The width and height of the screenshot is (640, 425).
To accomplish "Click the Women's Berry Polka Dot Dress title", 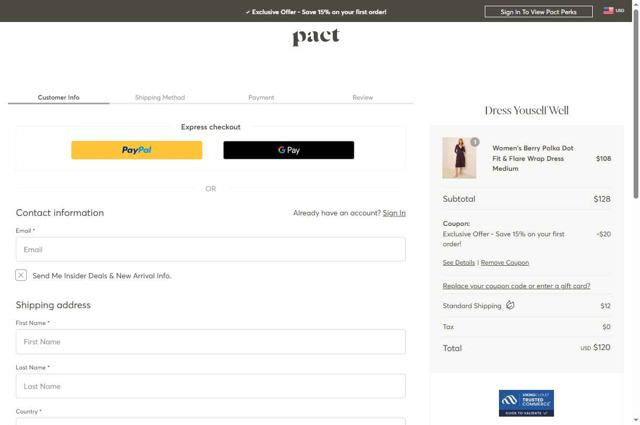I will [533, 158].
